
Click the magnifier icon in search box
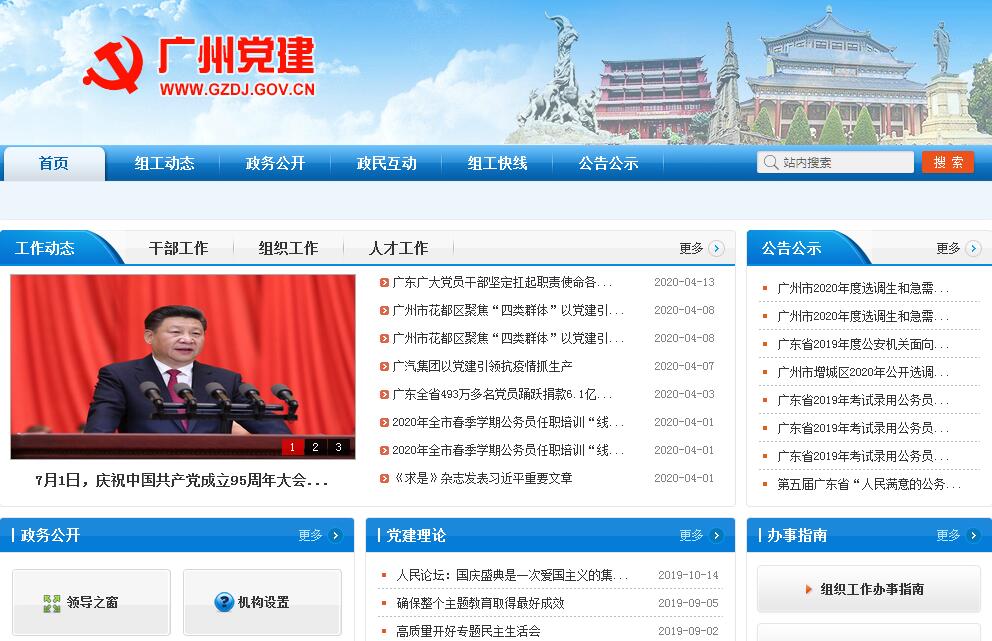pos(770,162)
